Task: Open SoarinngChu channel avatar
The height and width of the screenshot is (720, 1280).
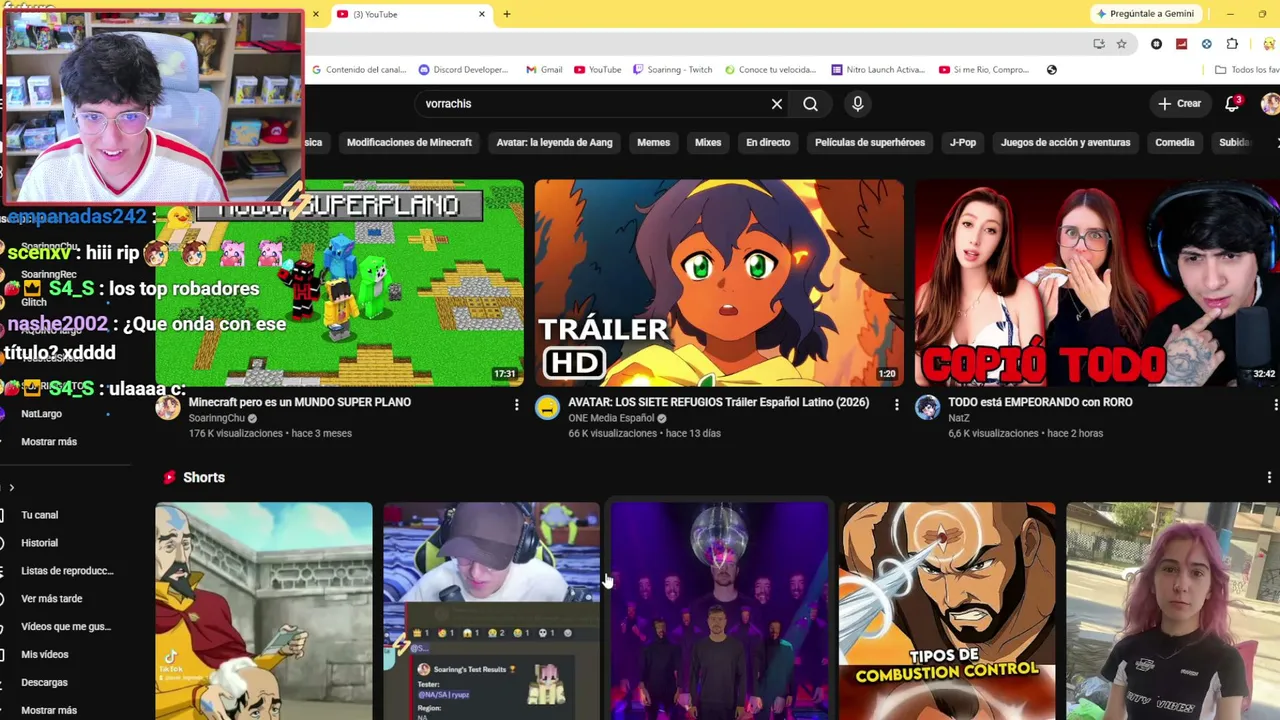Action: pyautogui.click(x=168, y=407)
